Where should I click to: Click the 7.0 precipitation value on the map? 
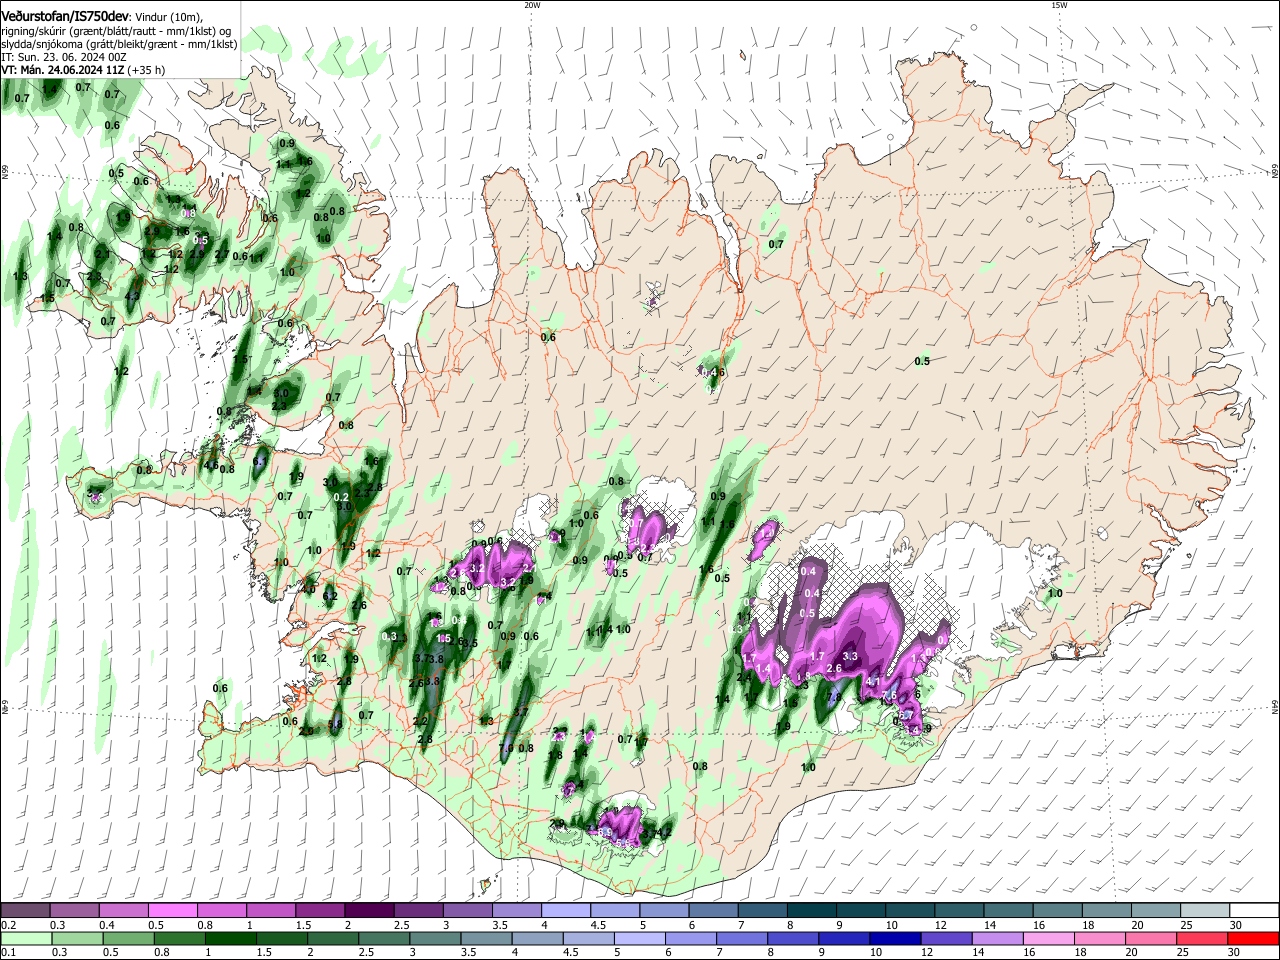pos(506,748)
